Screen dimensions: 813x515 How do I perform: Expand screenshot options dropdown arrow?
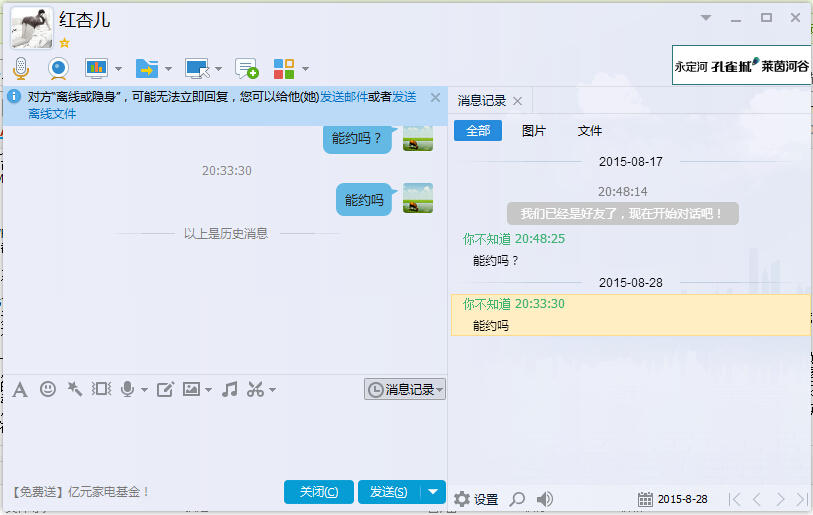(272, 389)
